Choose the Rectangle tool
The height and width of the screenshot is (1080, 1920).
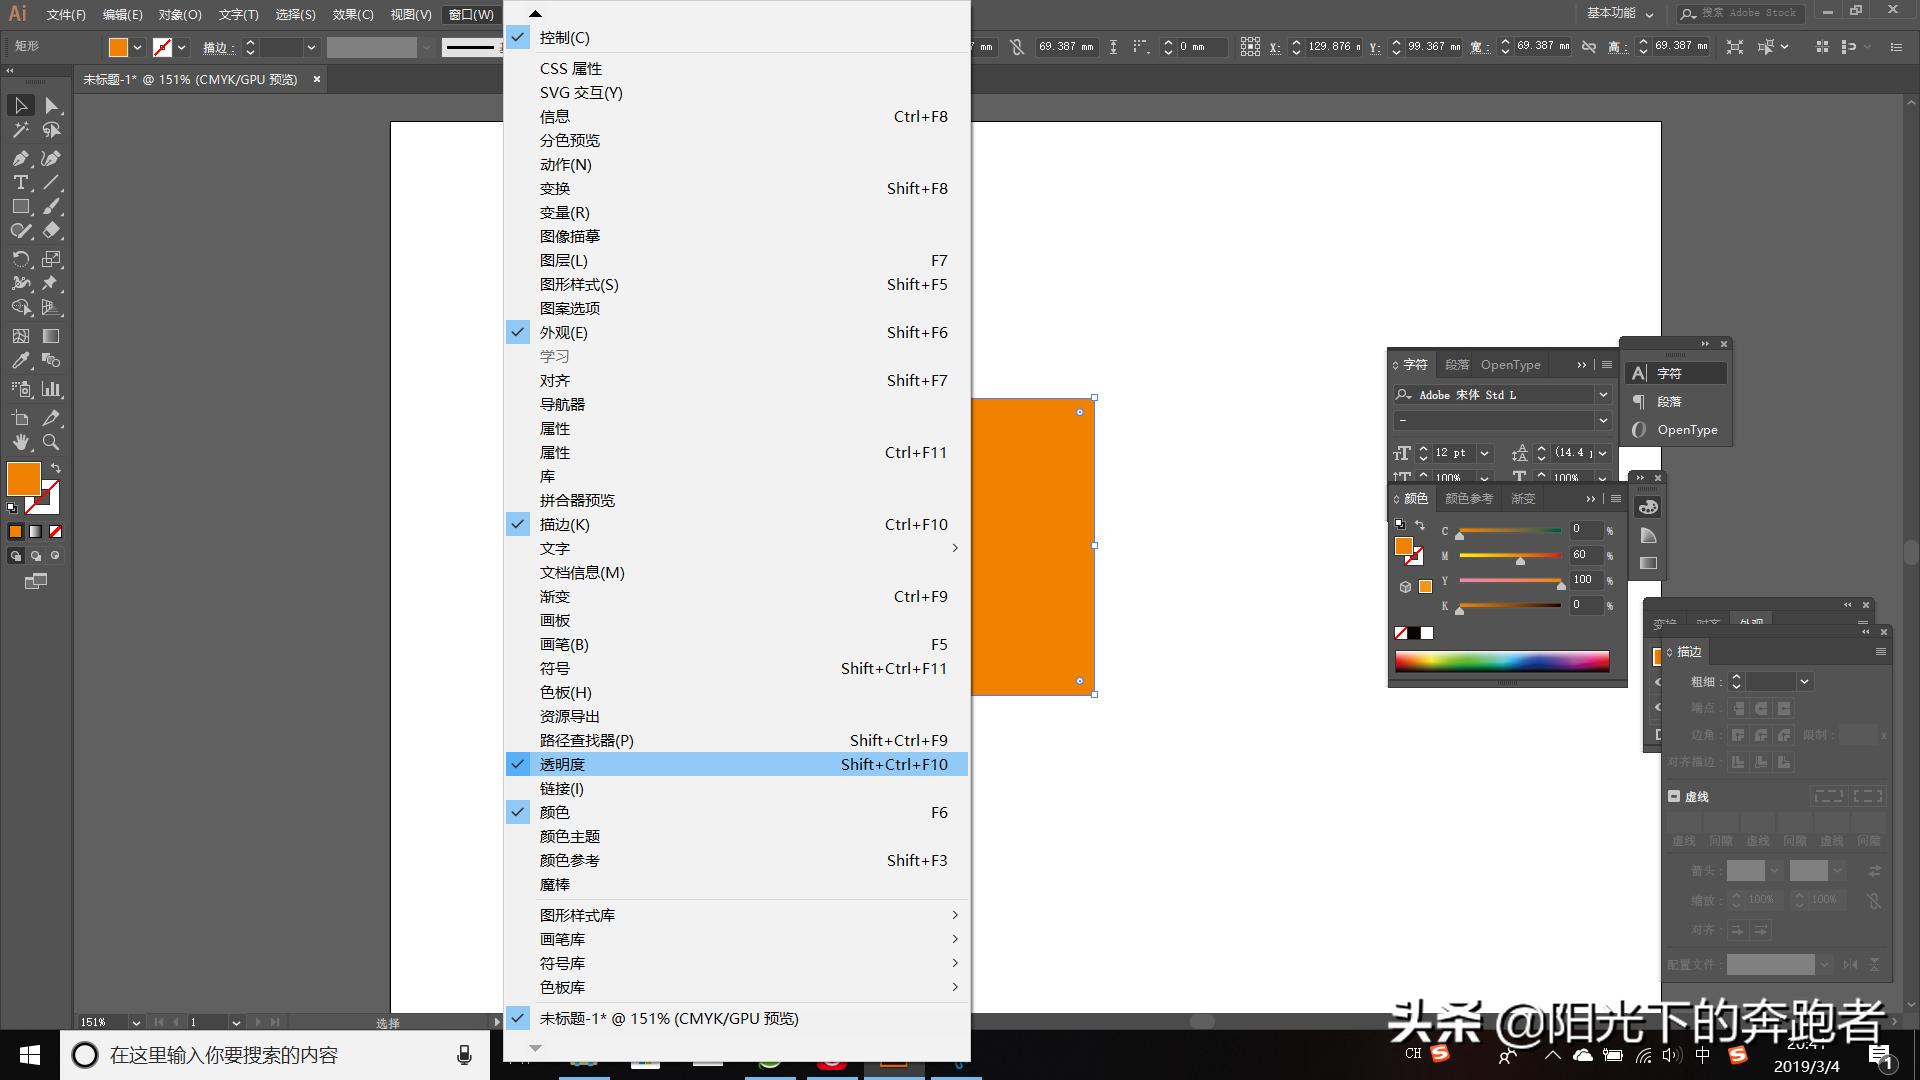coord(20,206)
